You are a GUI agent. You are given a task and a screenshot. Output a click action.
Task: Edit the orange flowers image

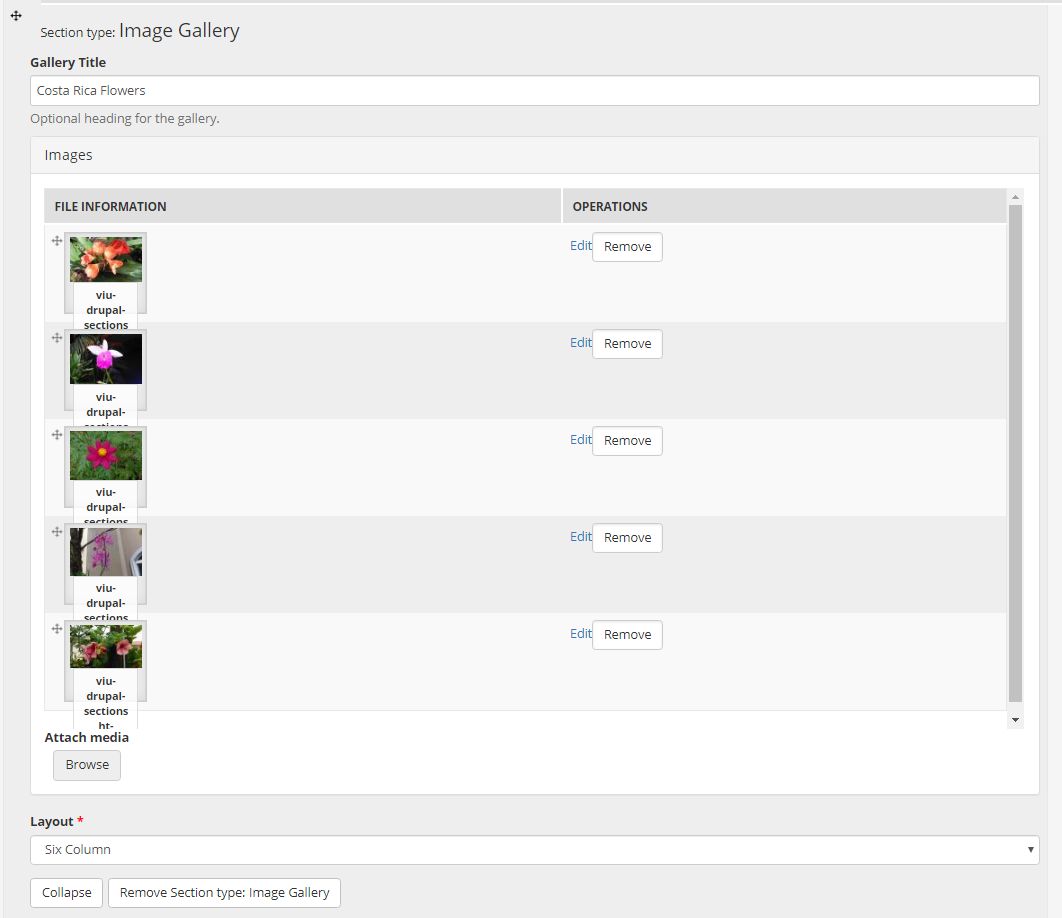(580, 245)
